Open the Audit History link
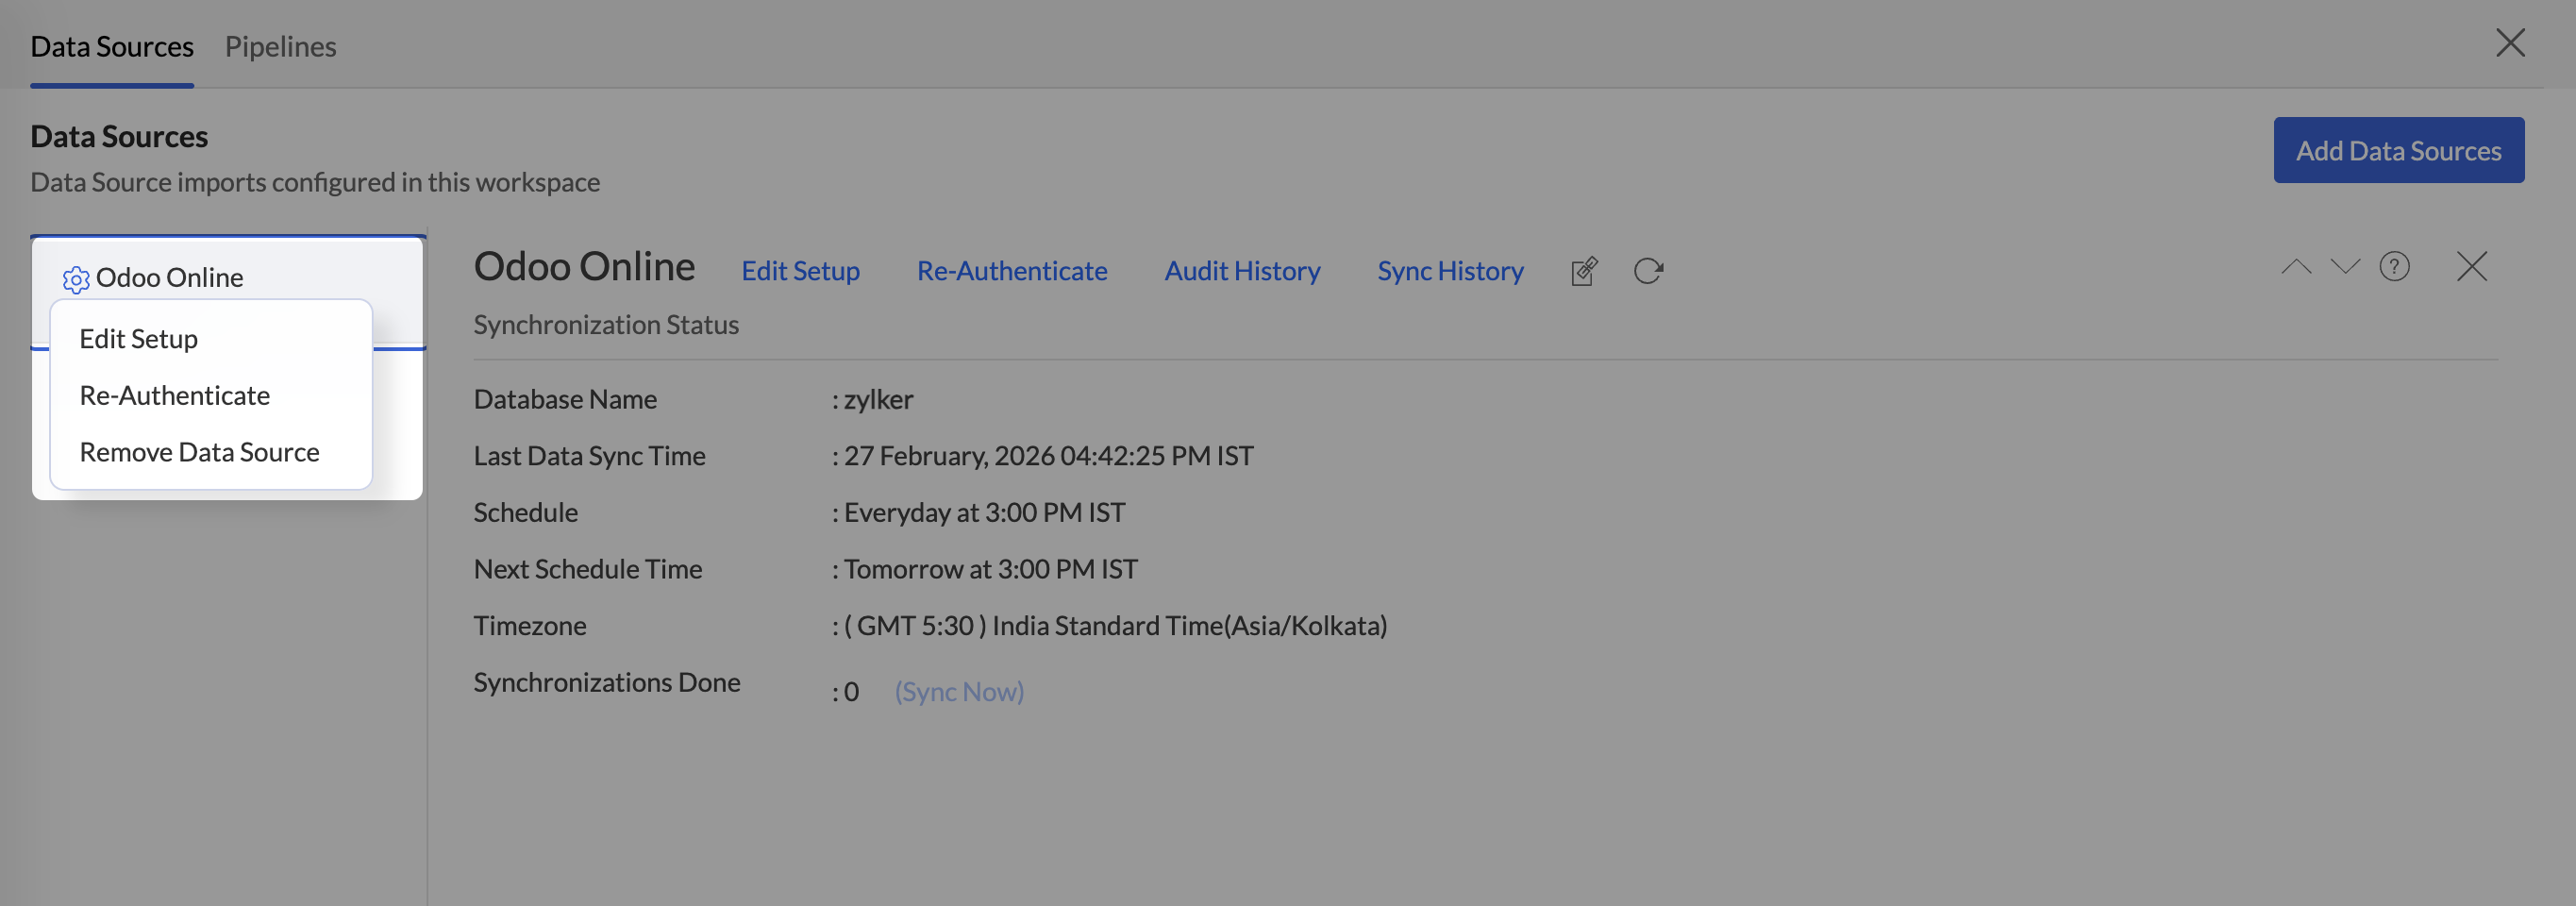The height and width of the screenshot is (906, 2576). [1242, 271]
